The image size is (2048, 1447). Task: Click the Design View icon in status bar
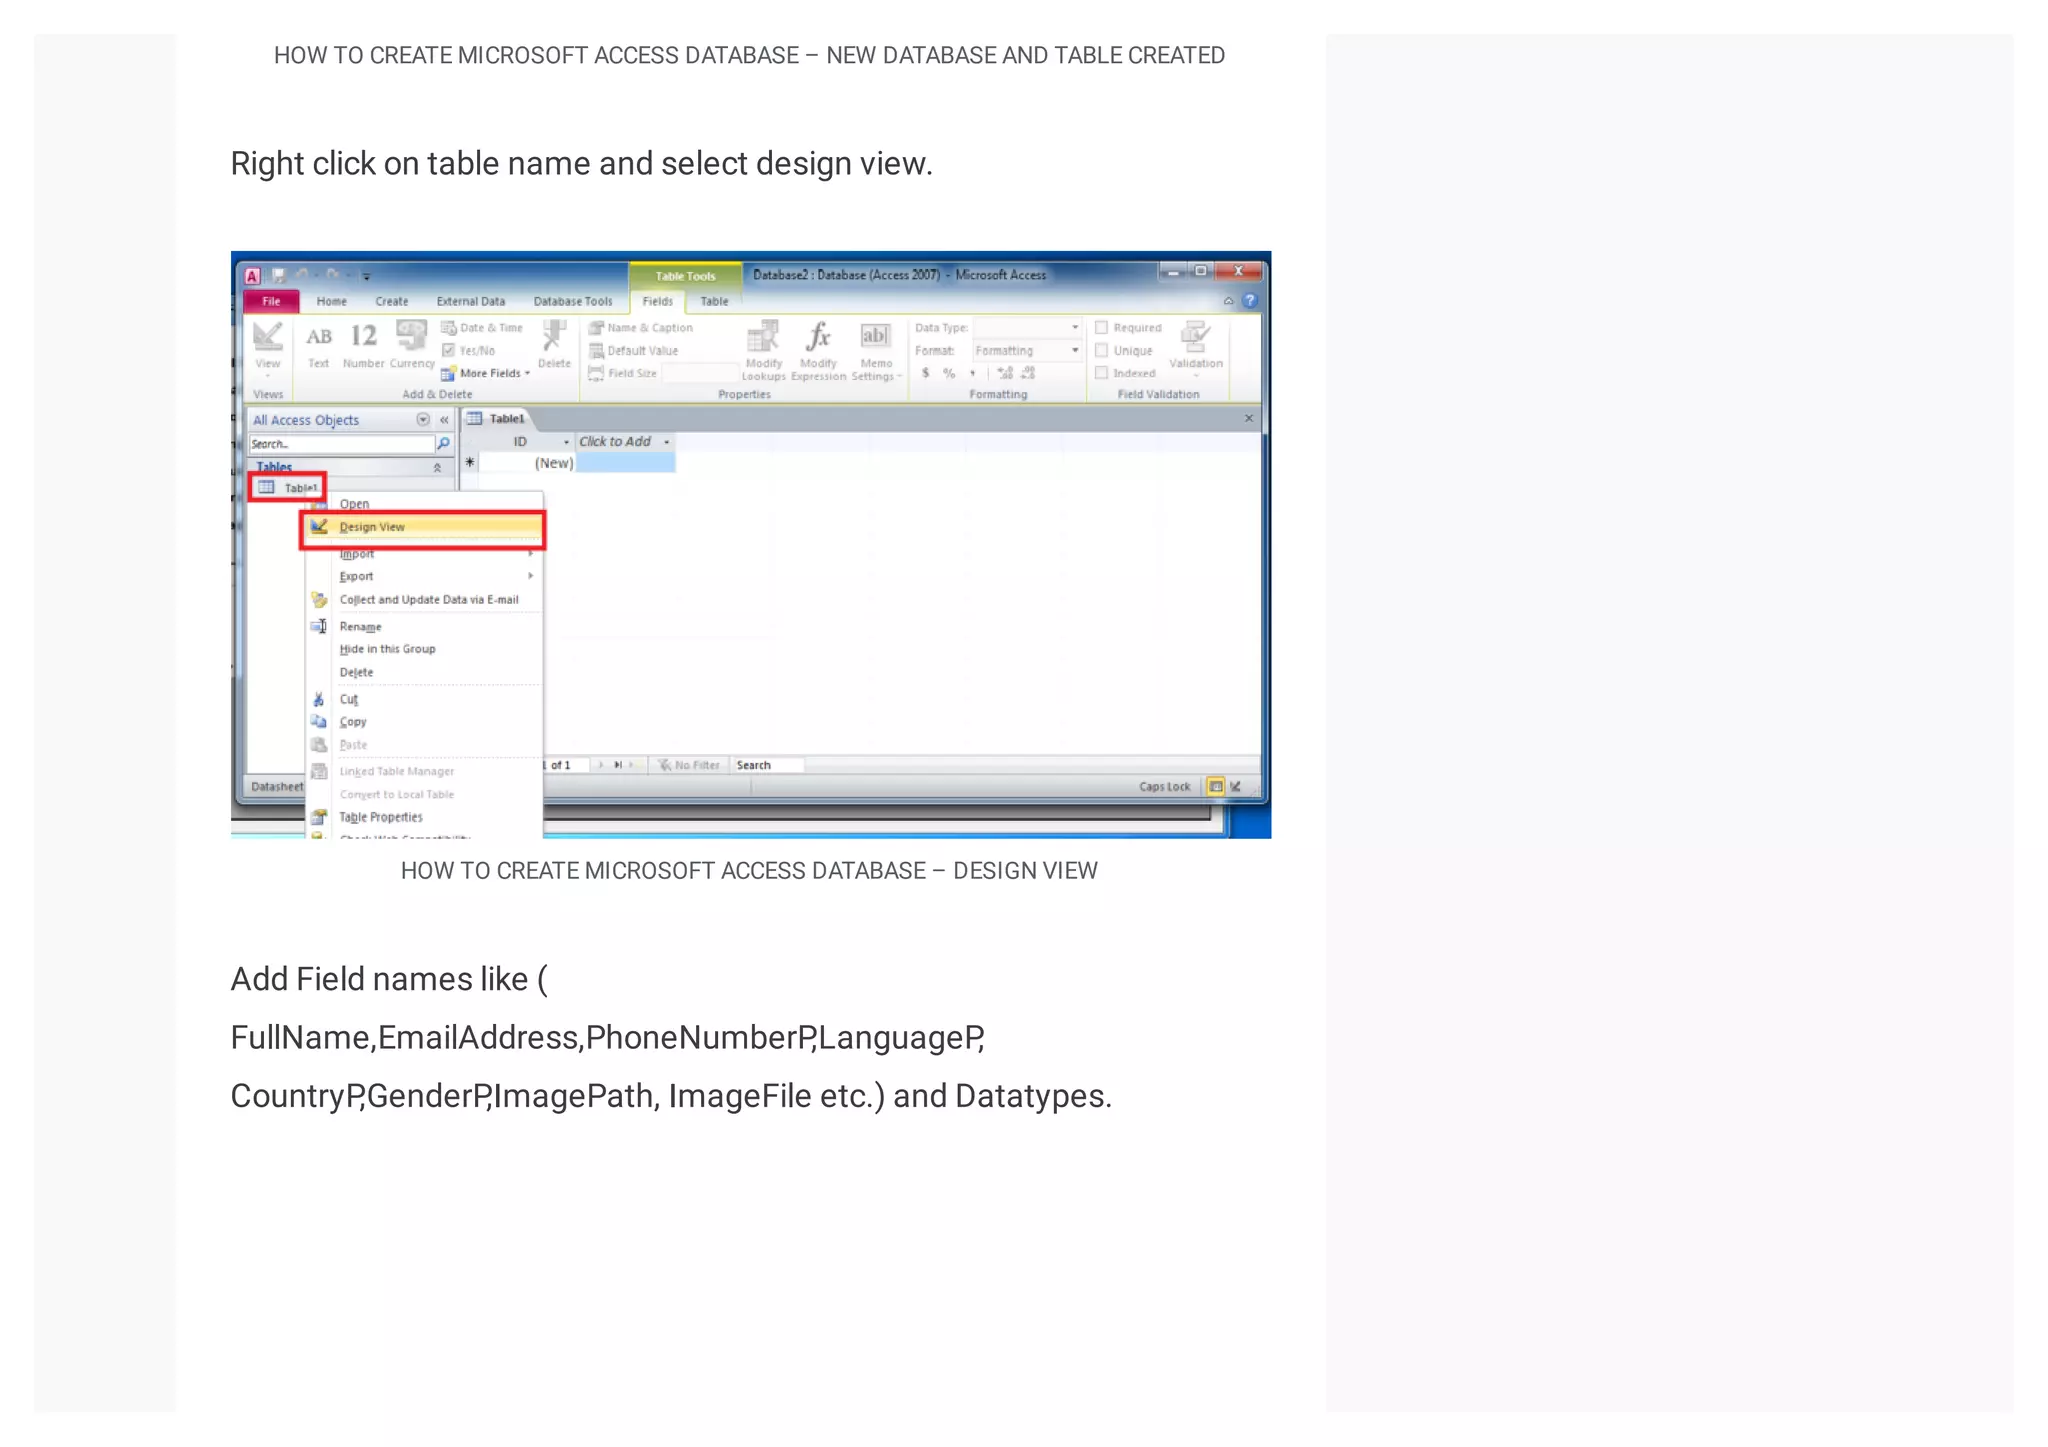tap(1237, 787)
